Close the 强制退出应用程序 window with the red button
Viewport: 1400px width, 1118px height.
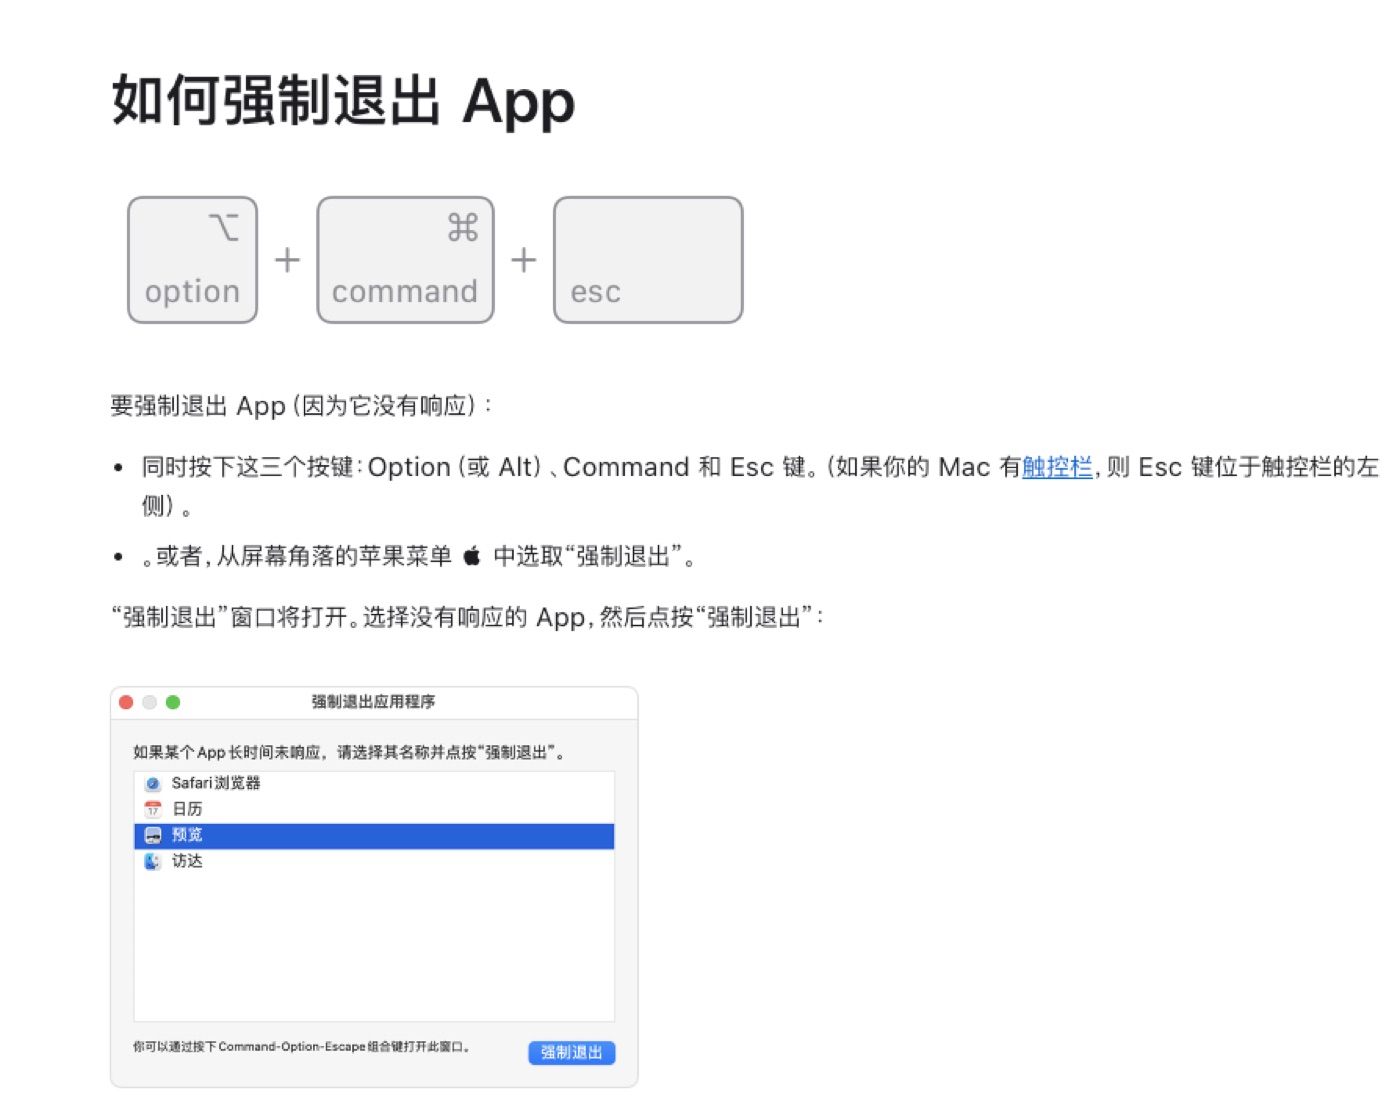(x=126, y=702)
